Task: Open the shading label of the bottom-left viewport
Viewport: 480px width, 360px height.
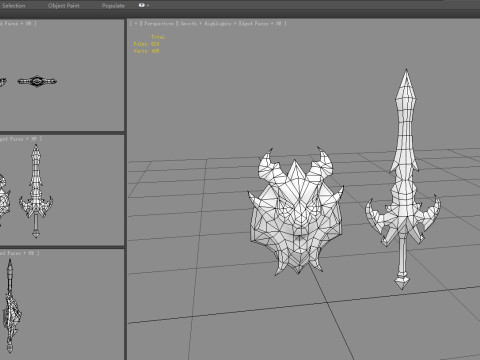Action: (20, 253)
